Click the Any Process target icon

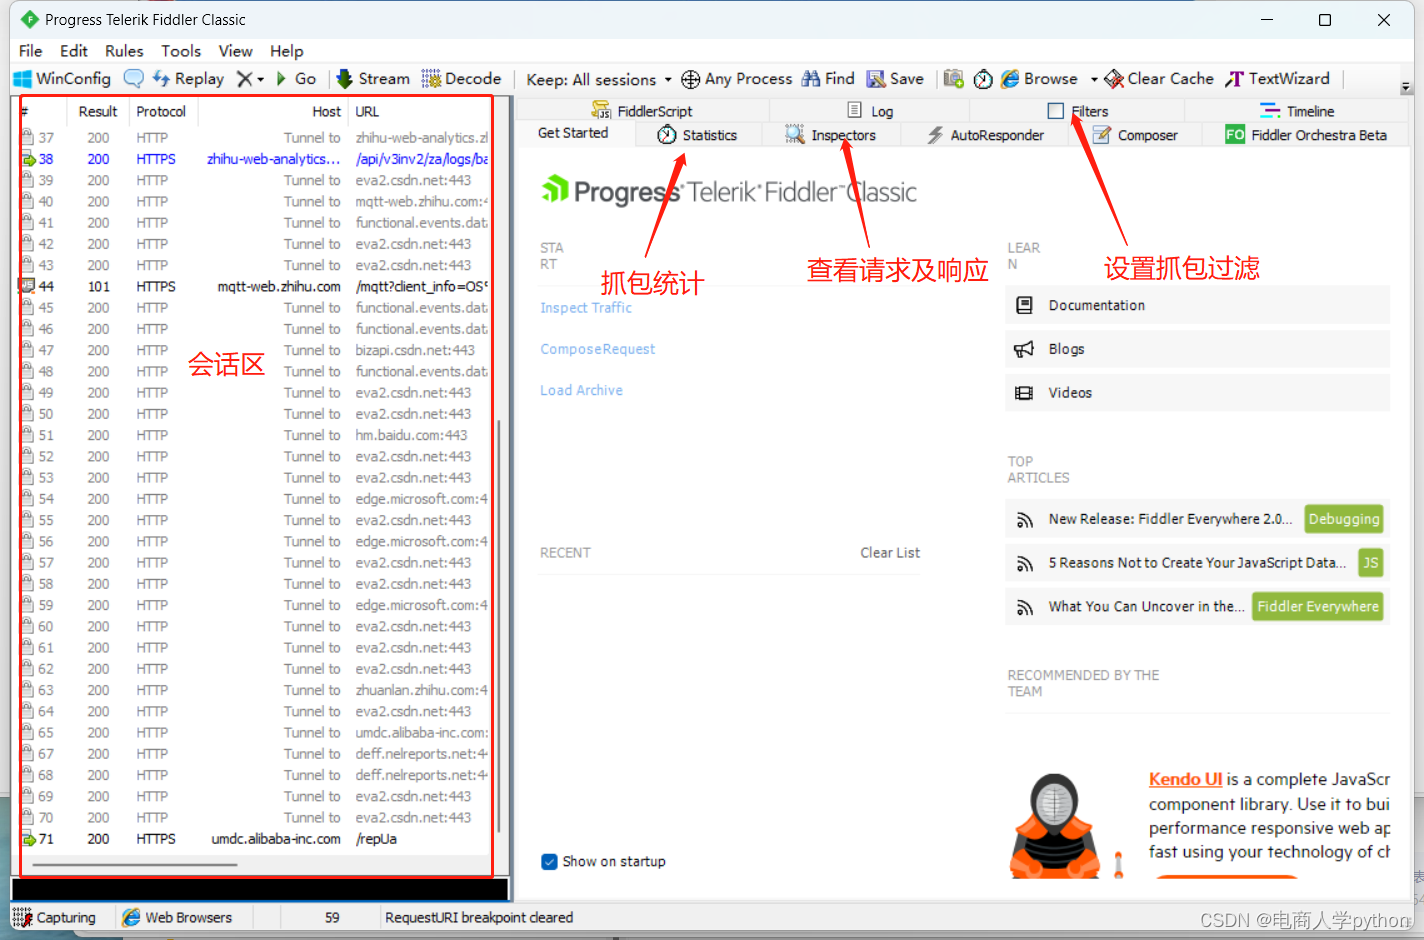(690, 79)
